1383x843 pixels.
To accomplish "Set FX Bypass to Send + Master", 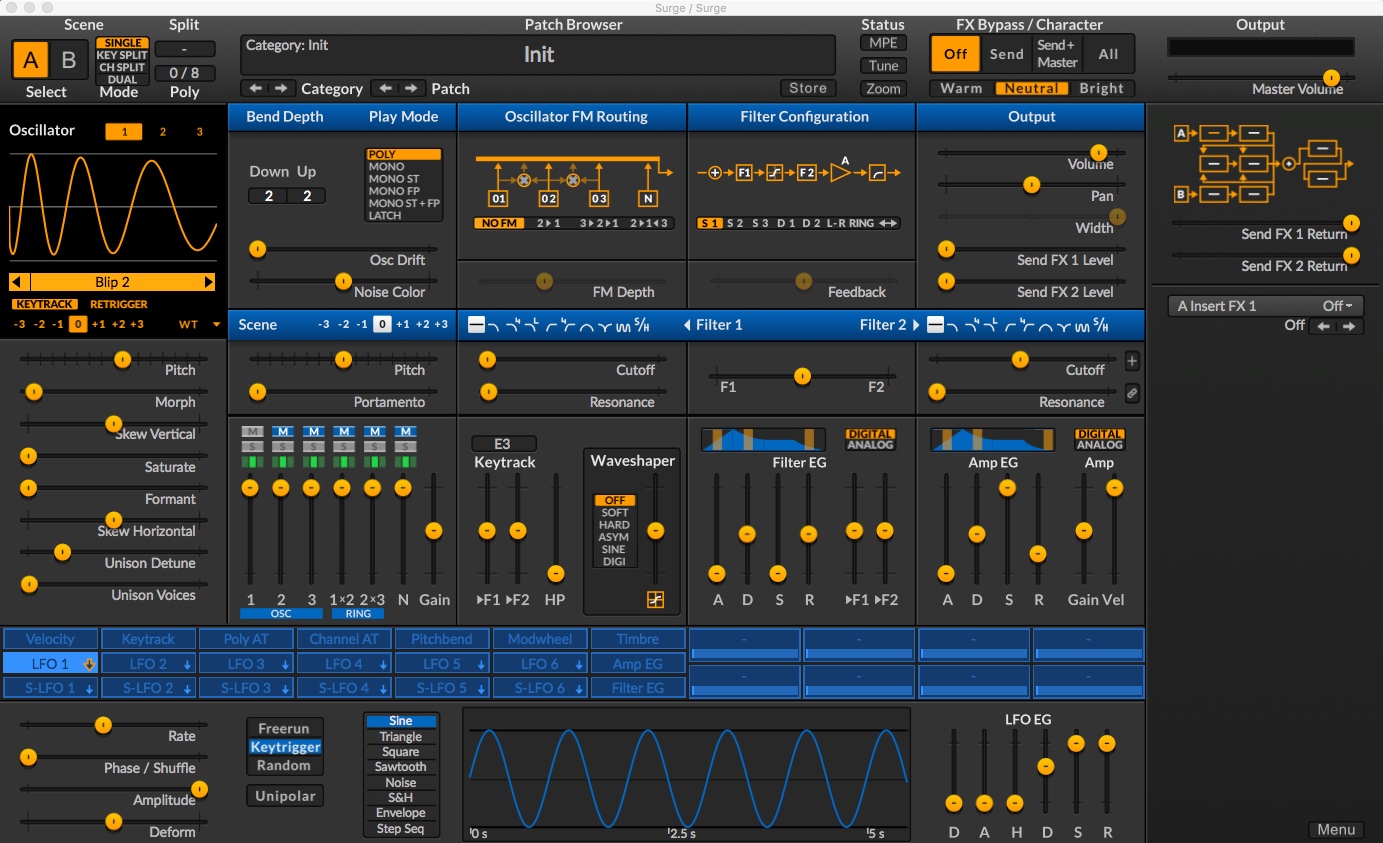I will [1057, 54].
